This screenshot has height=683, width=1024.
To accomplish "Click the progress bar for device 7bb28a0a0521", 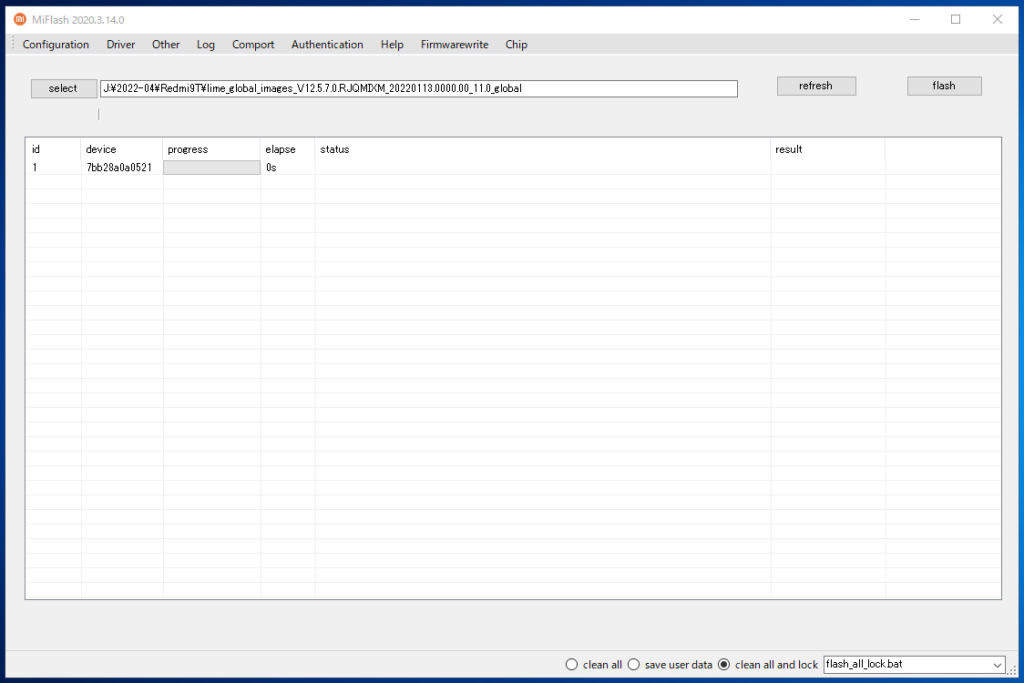I will pos(211,168).
